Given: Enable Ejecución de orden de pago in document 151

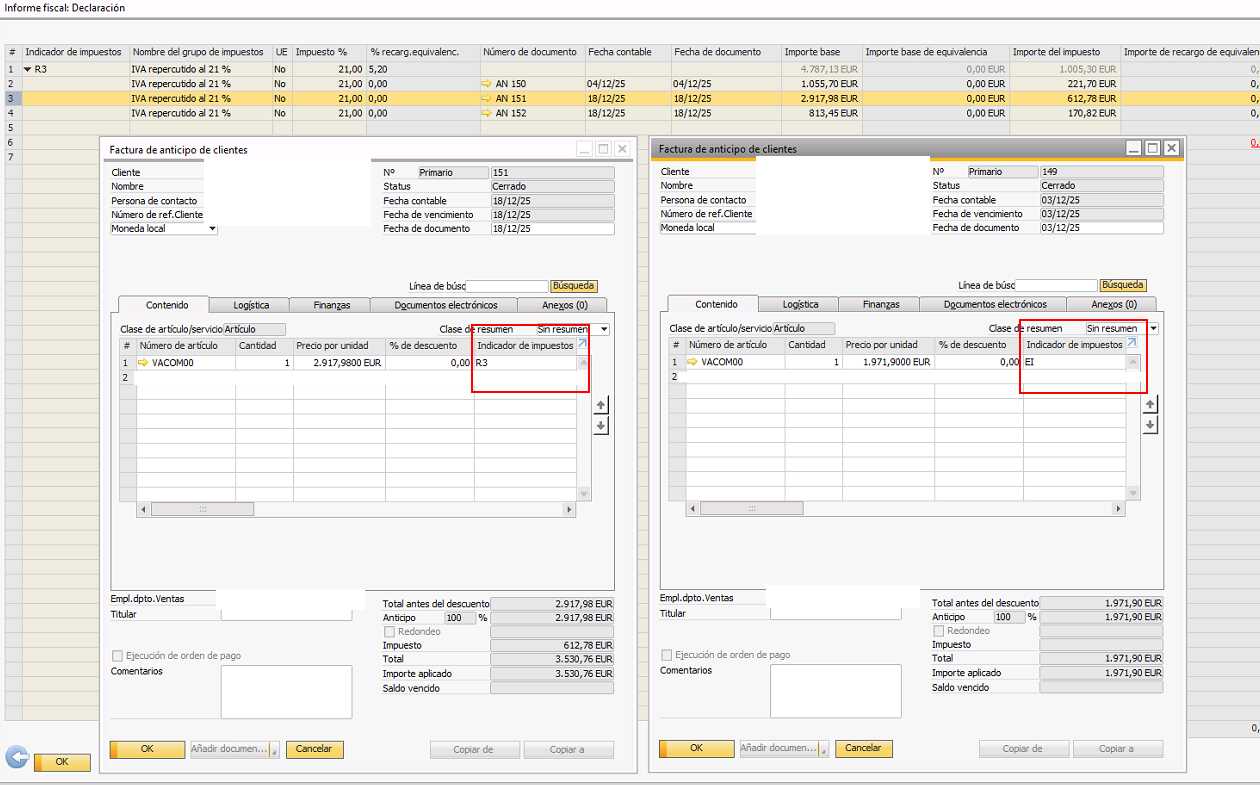Looking at the screenshot, I should (x=118, y=656).
